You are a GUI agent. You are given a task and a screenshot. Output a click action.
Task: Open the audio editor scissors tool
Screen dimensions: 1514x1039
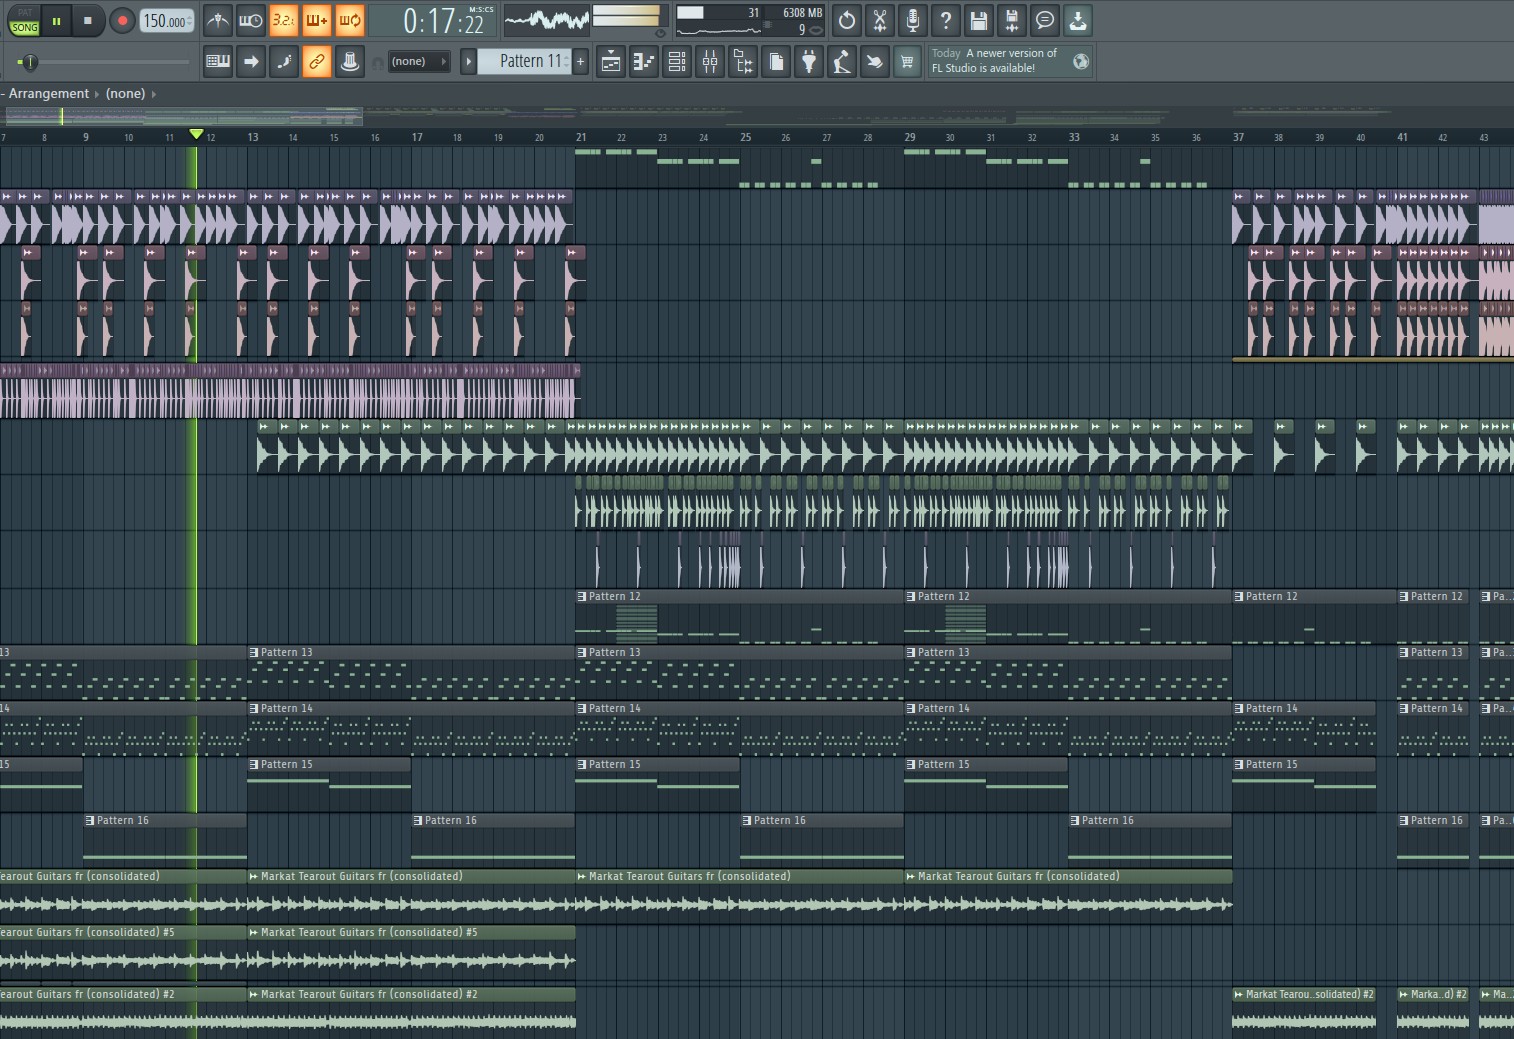coord(879,20)
